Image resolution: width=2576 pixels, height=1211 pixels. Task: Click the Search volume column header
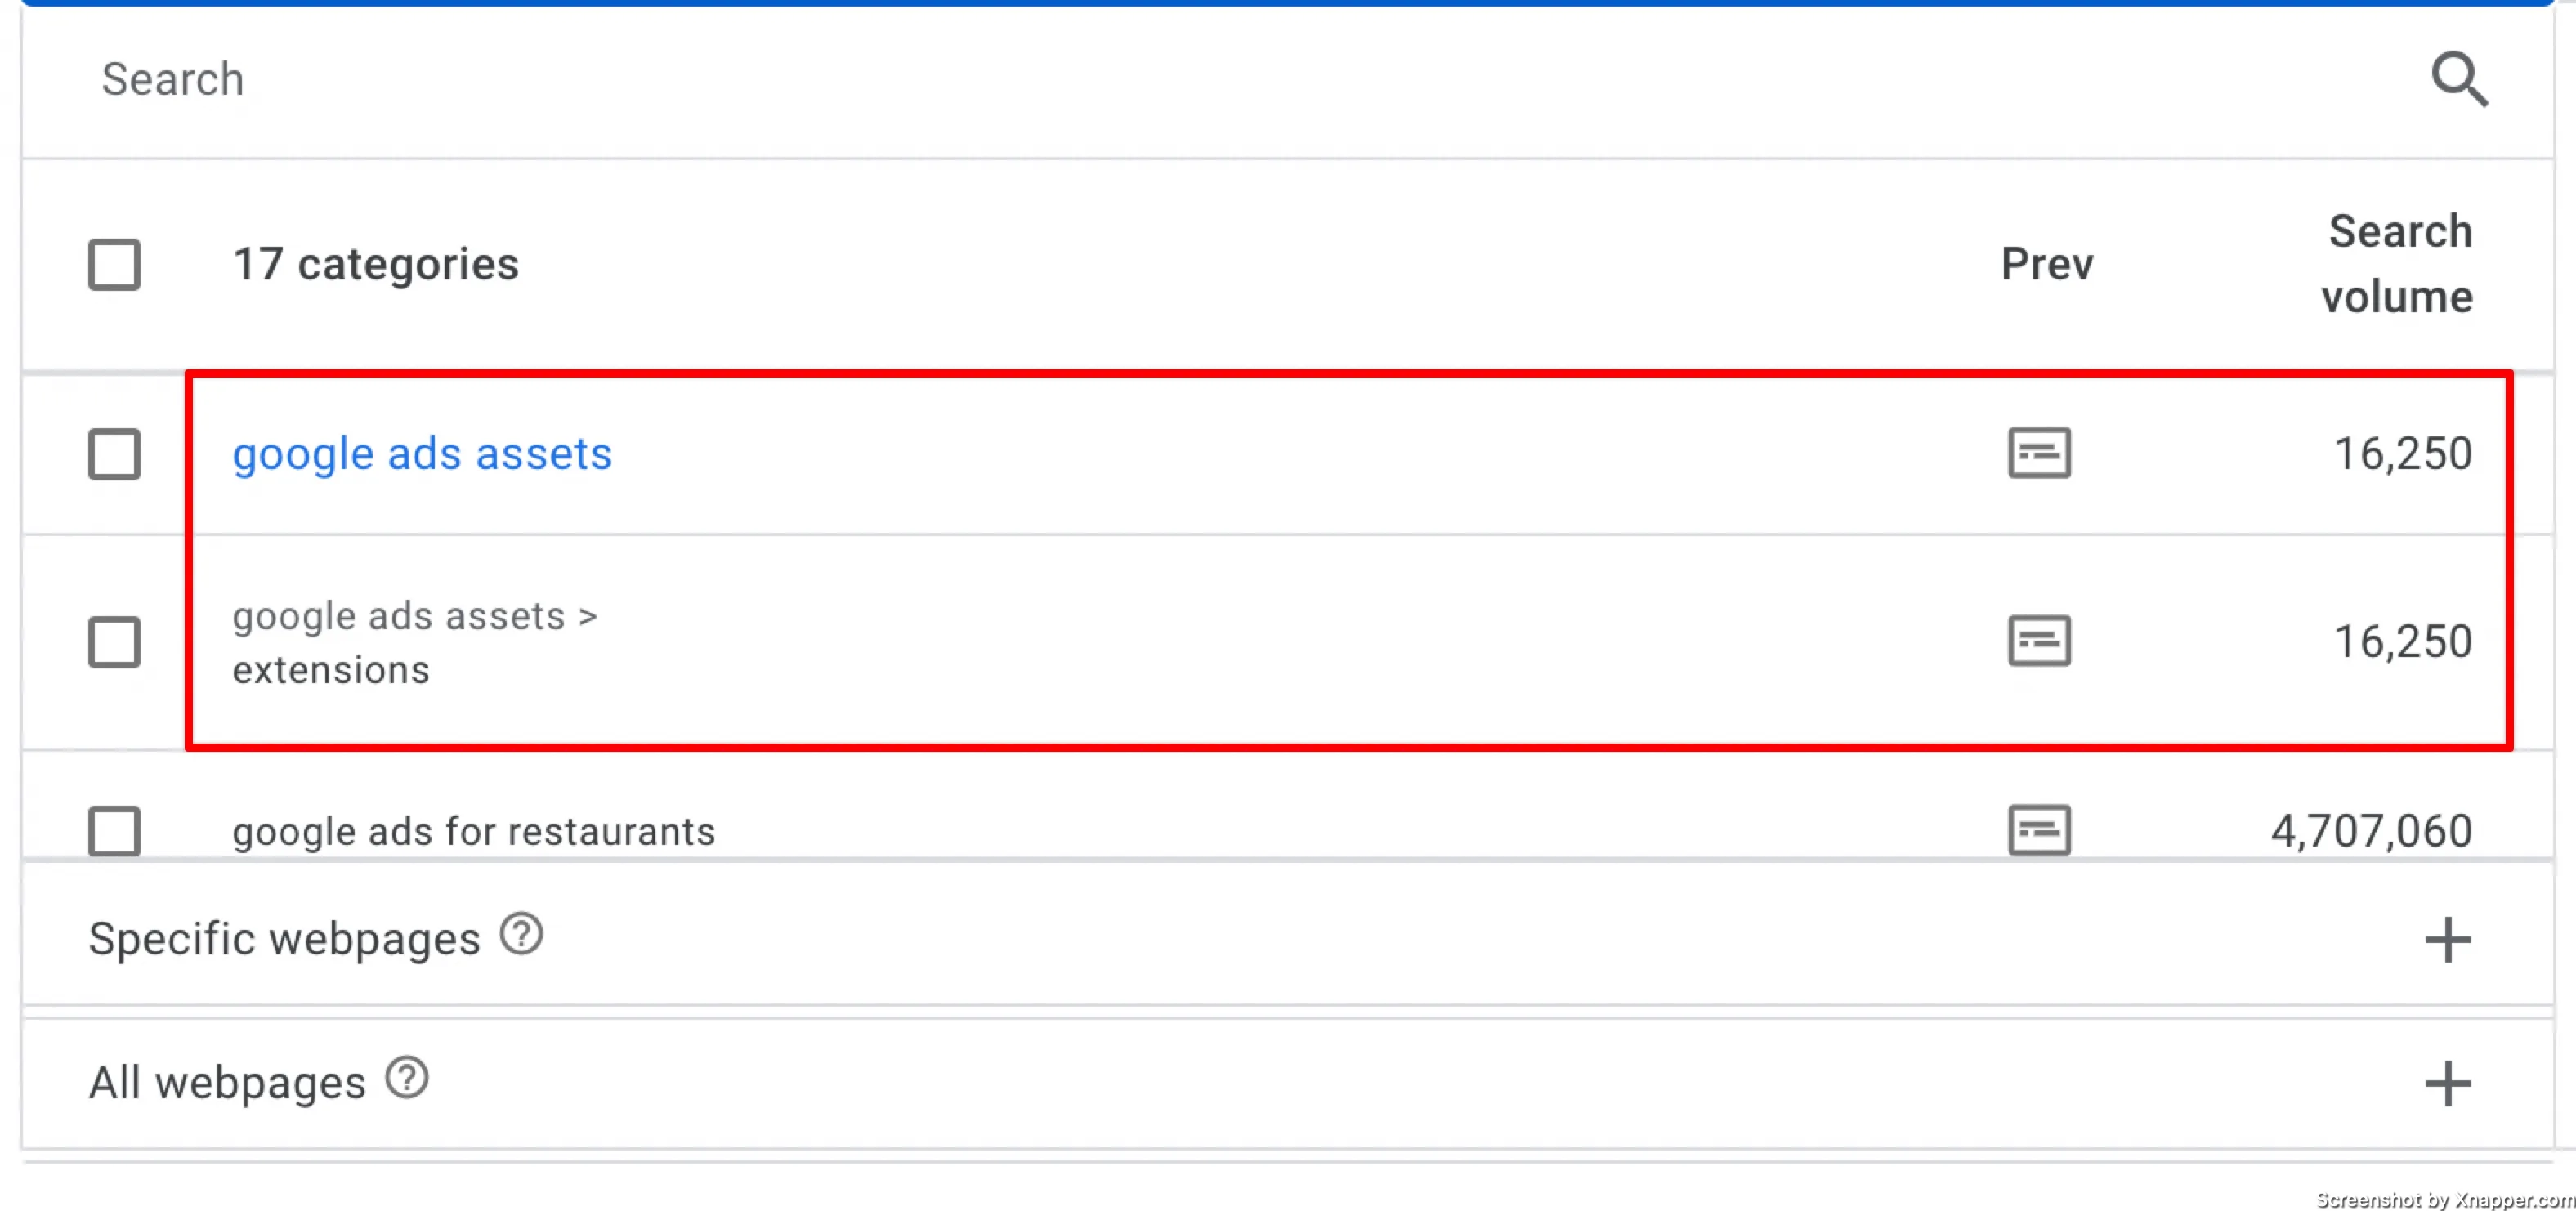point(2397,264)
